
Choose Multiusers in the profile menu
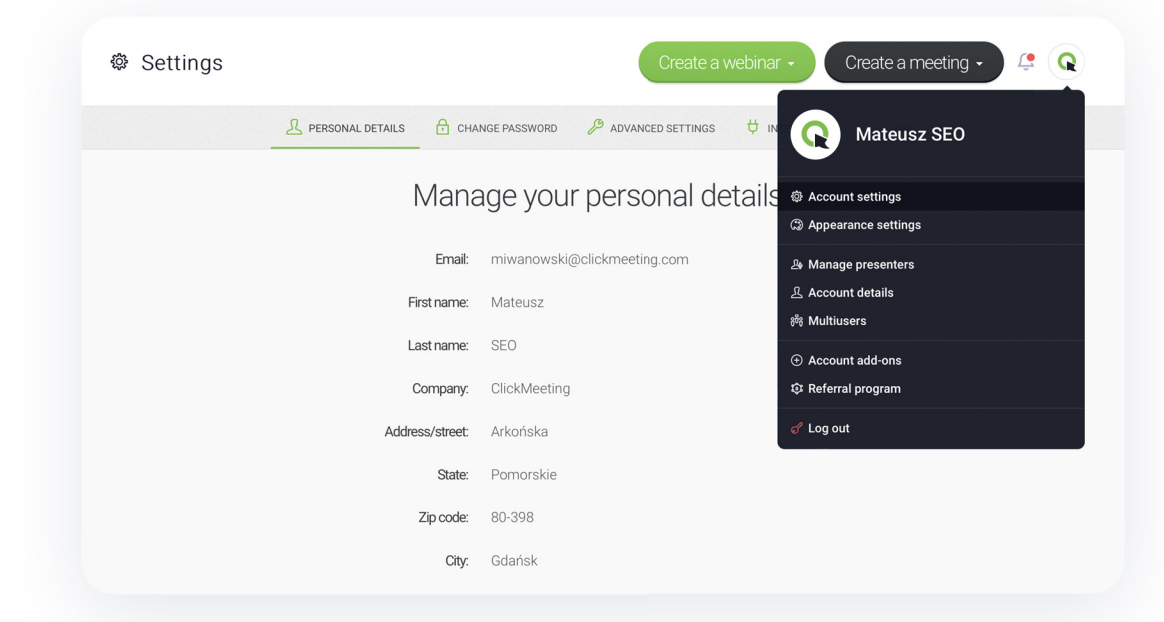pyautogui.click(x=931, y=321)
